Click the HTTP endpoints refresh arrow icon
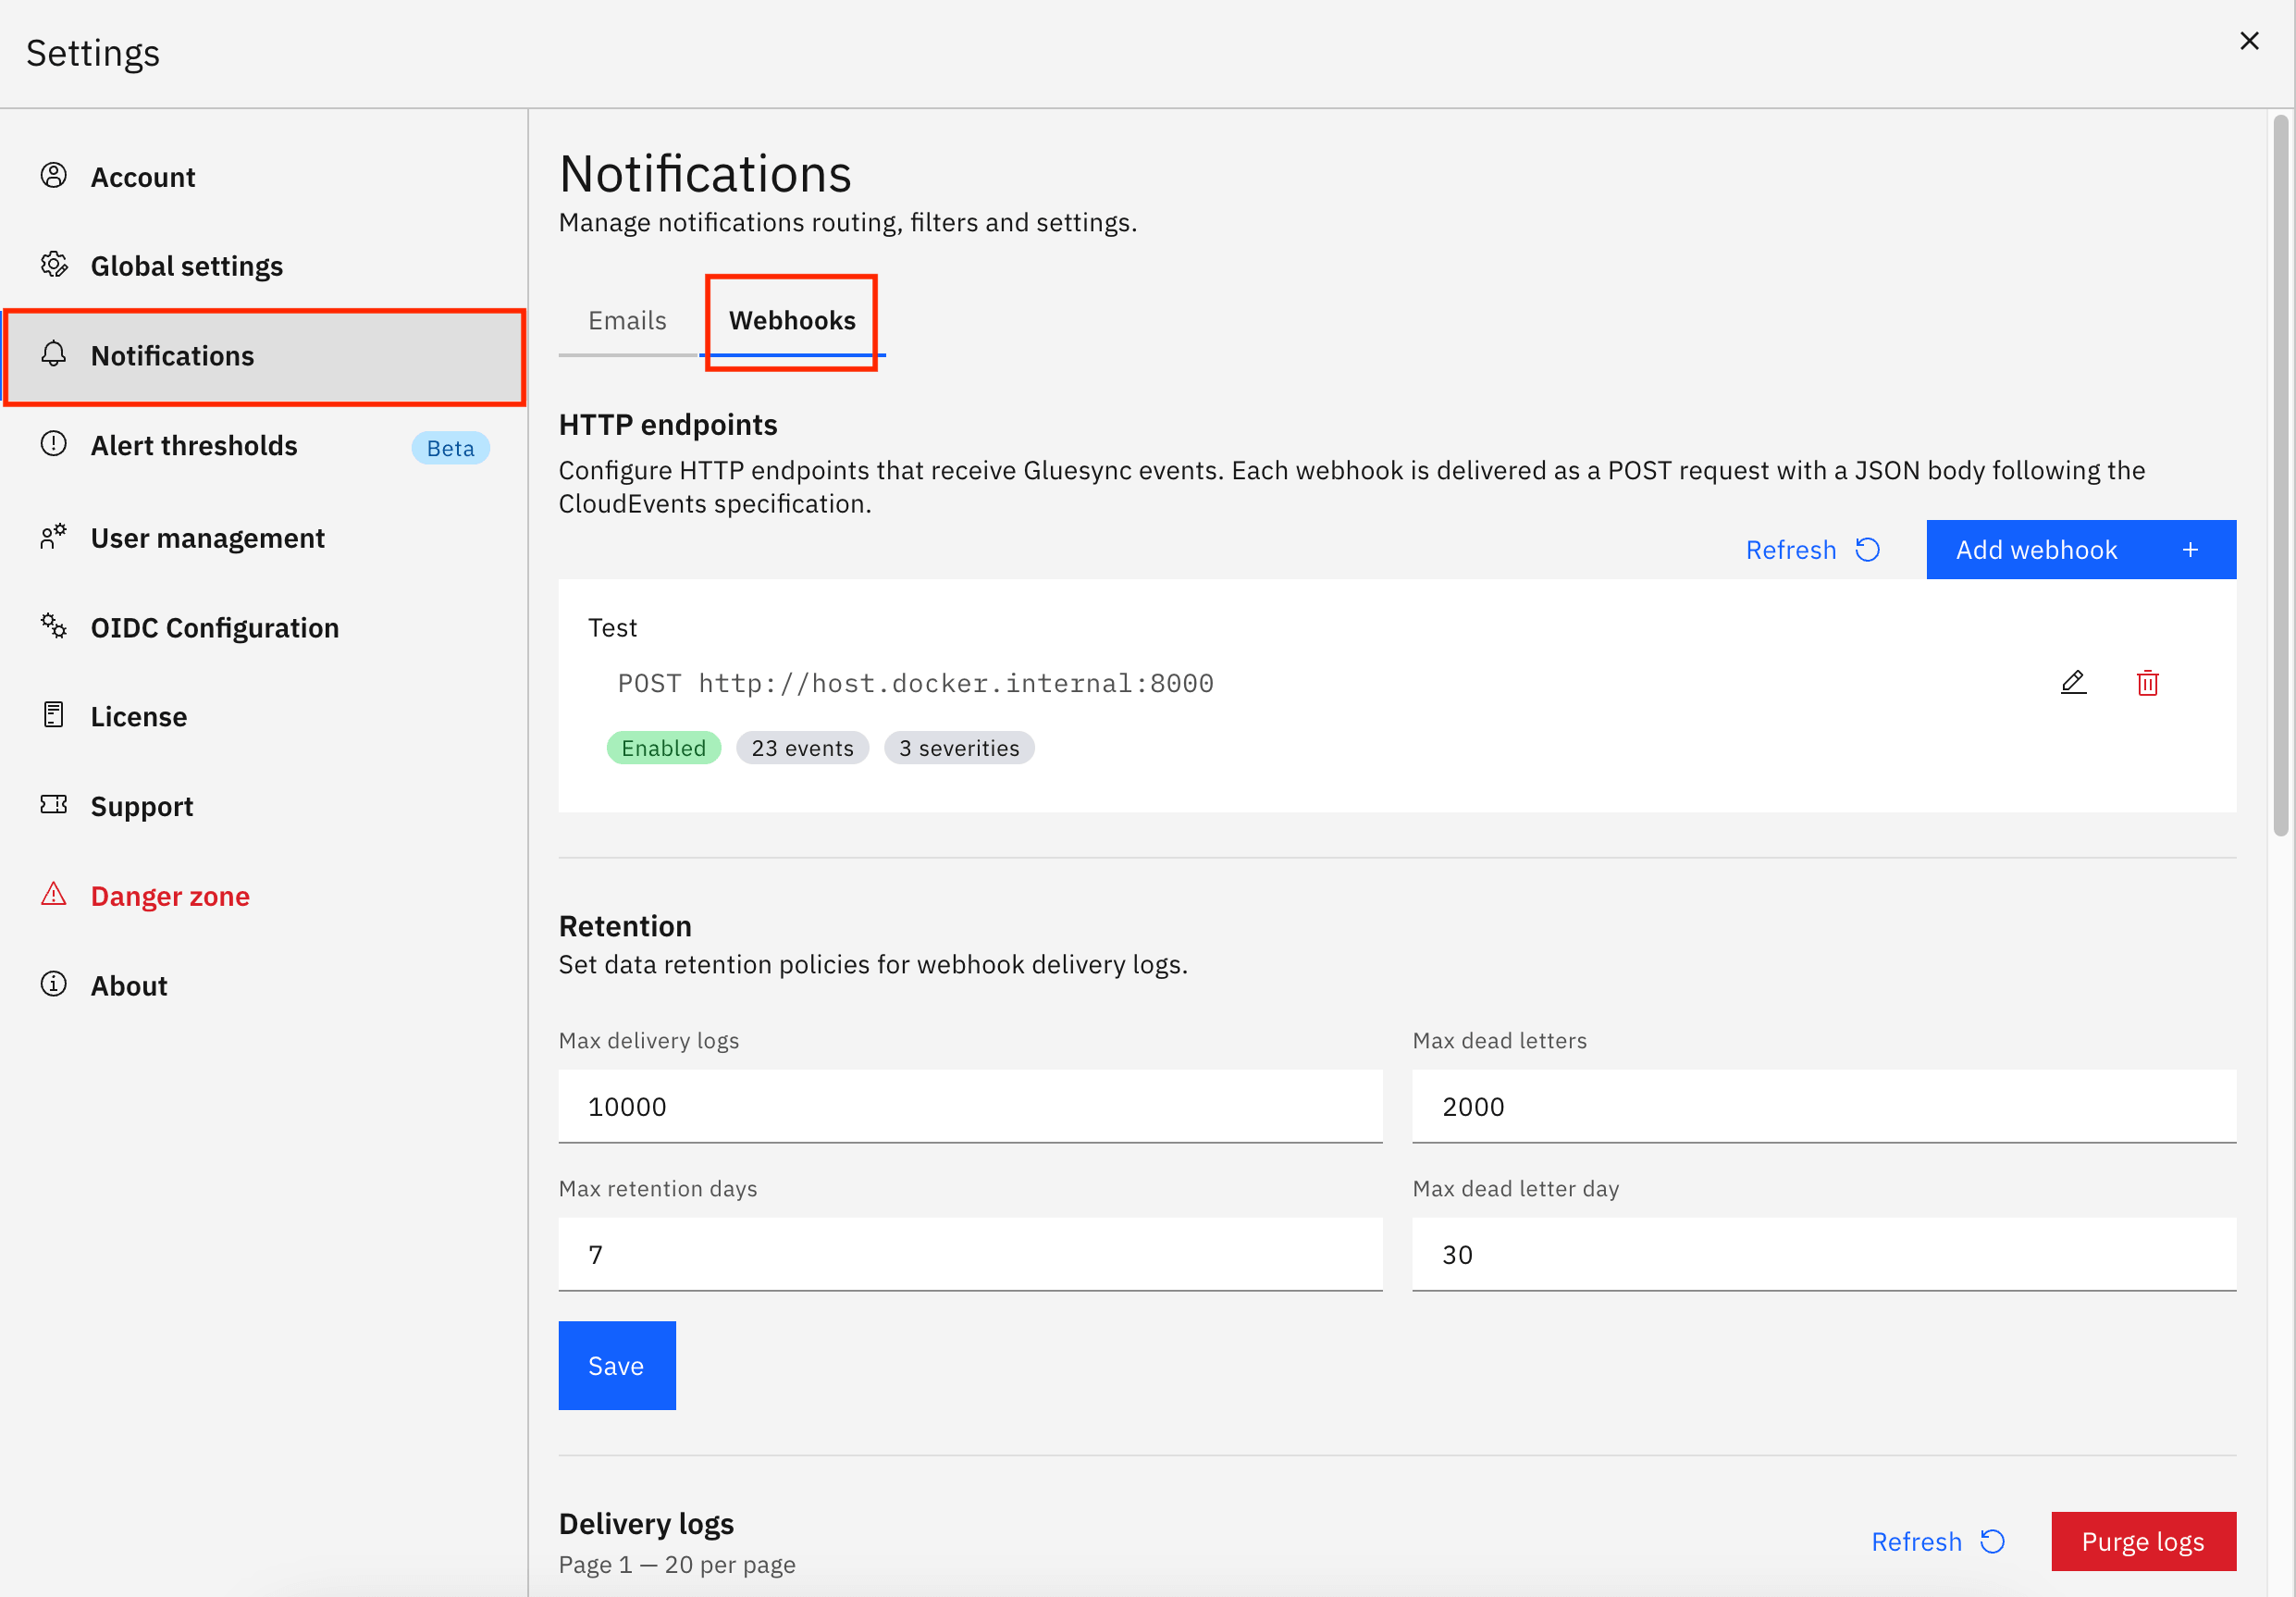Screen dimensions: 2296x1597 click(1867, 550)
